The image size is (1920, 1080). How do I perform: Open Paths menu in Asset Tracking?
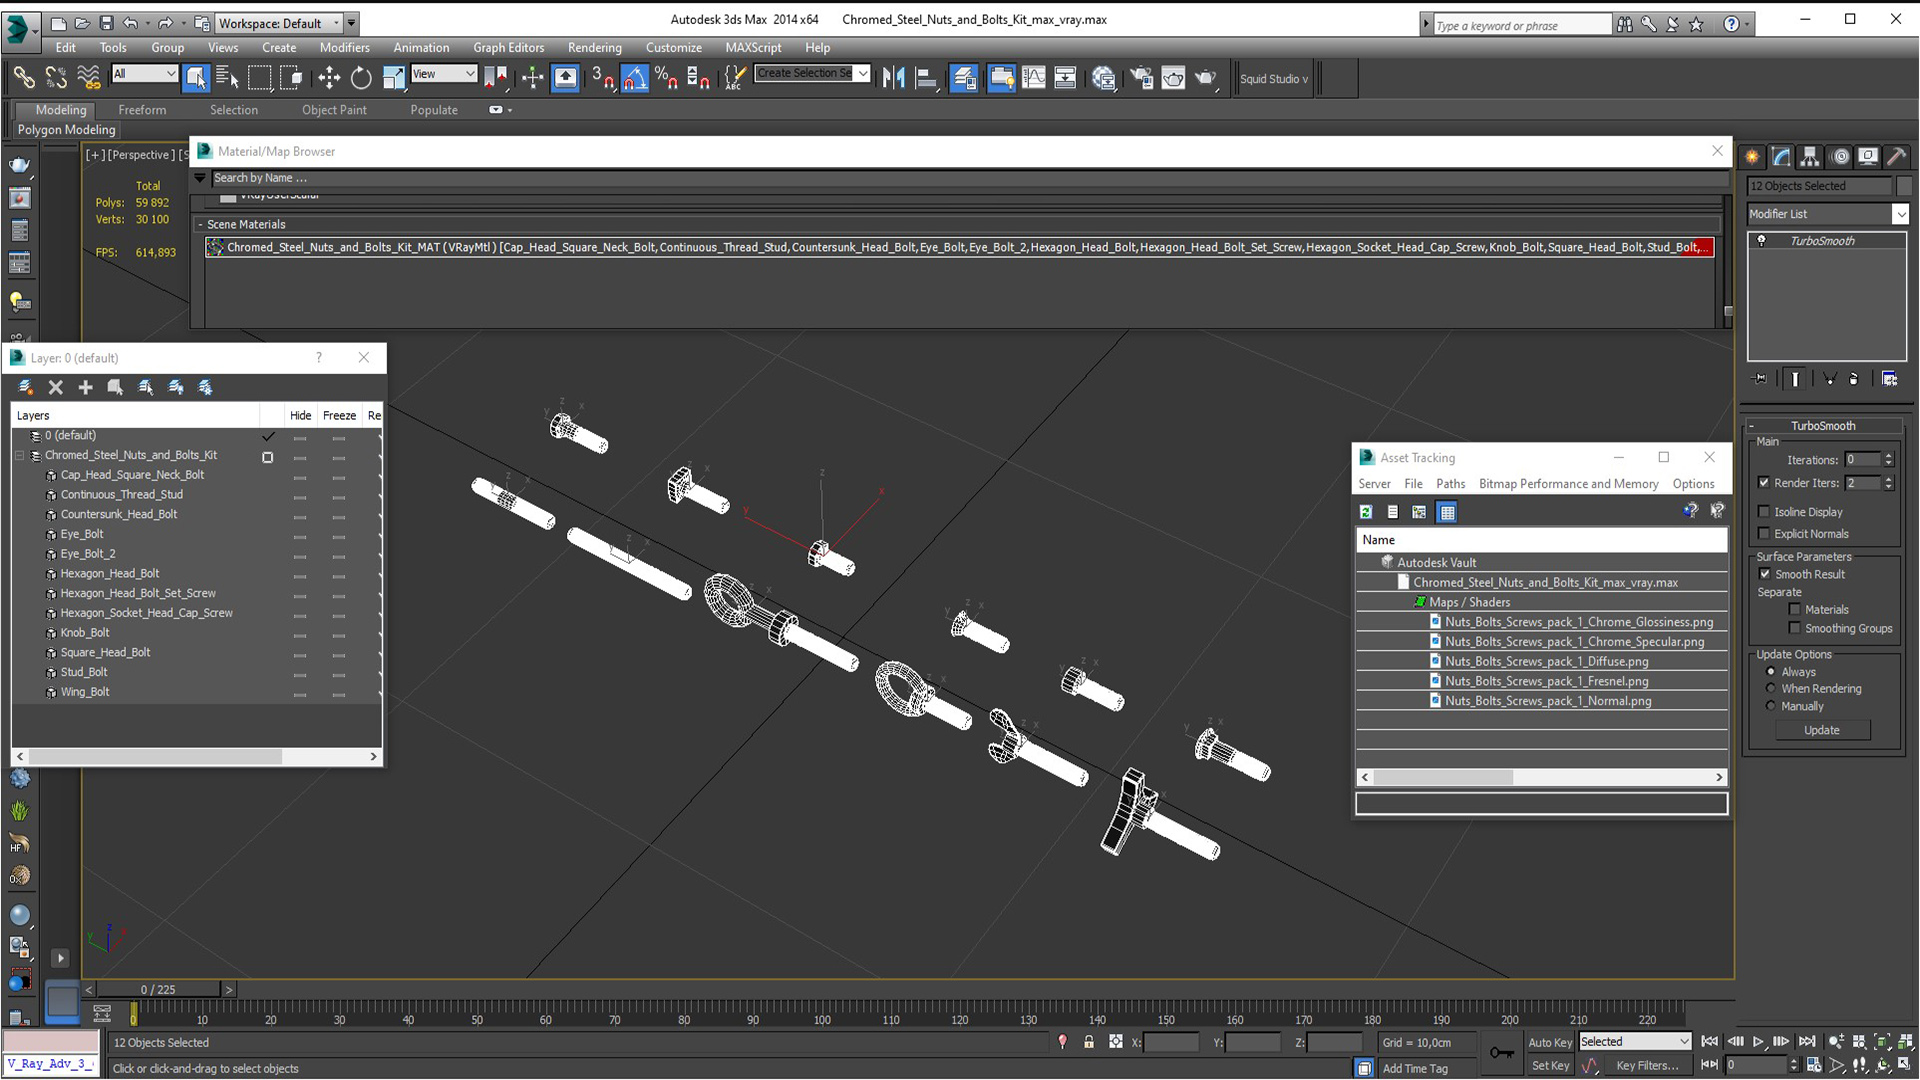(1450, 484)
